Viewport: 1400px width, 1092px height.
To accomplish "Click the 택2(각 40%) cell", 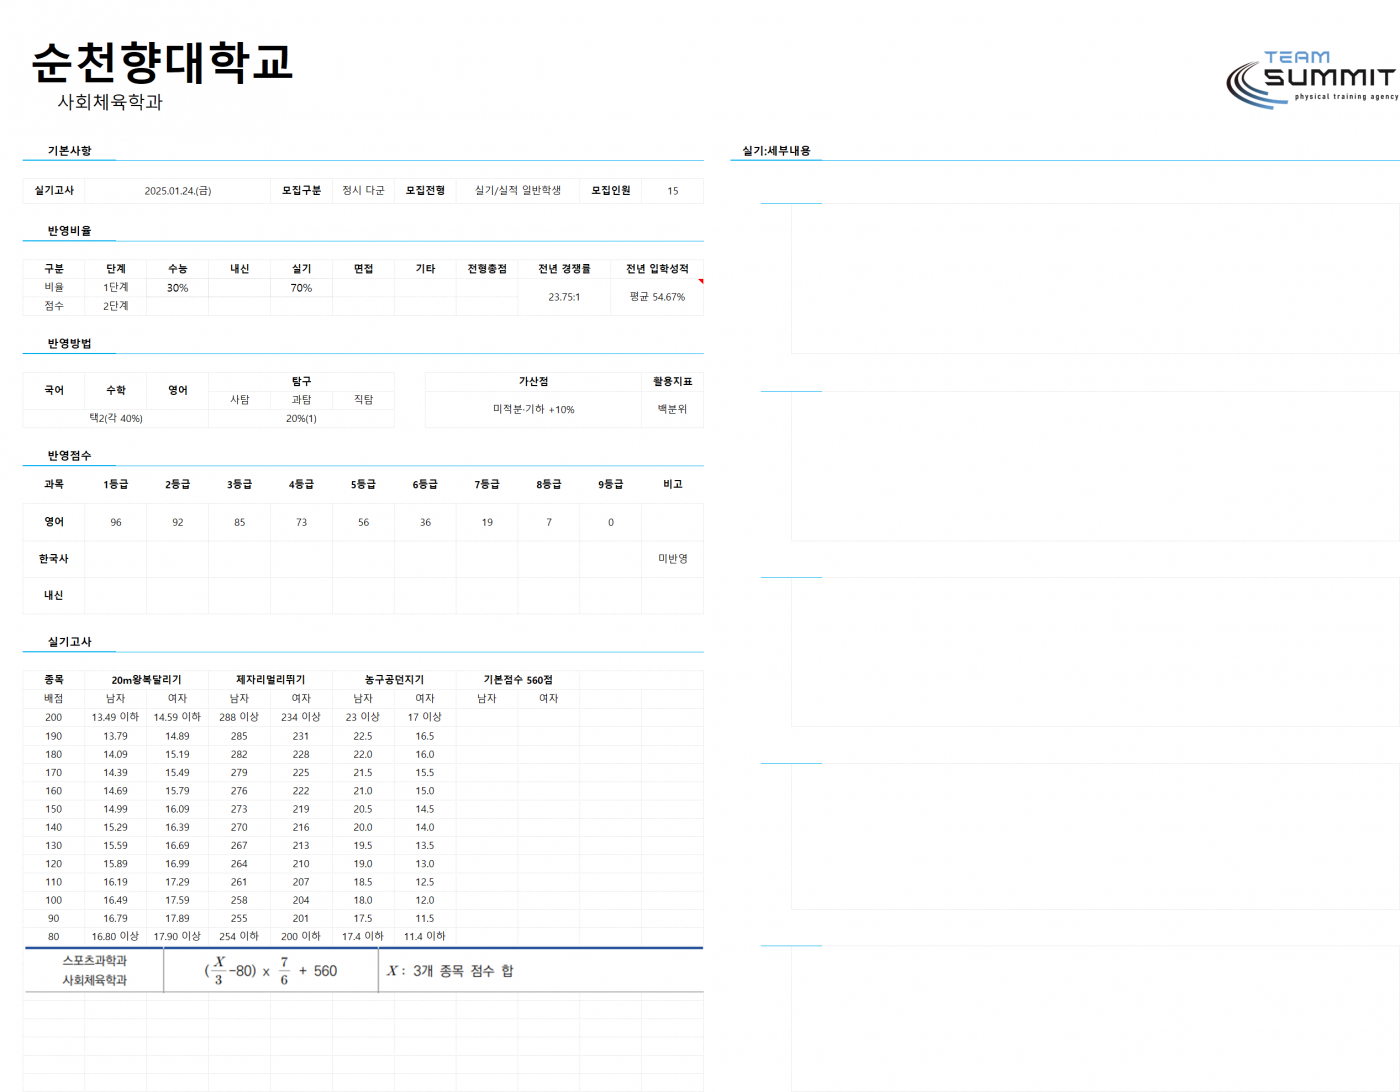I will 116,419.
